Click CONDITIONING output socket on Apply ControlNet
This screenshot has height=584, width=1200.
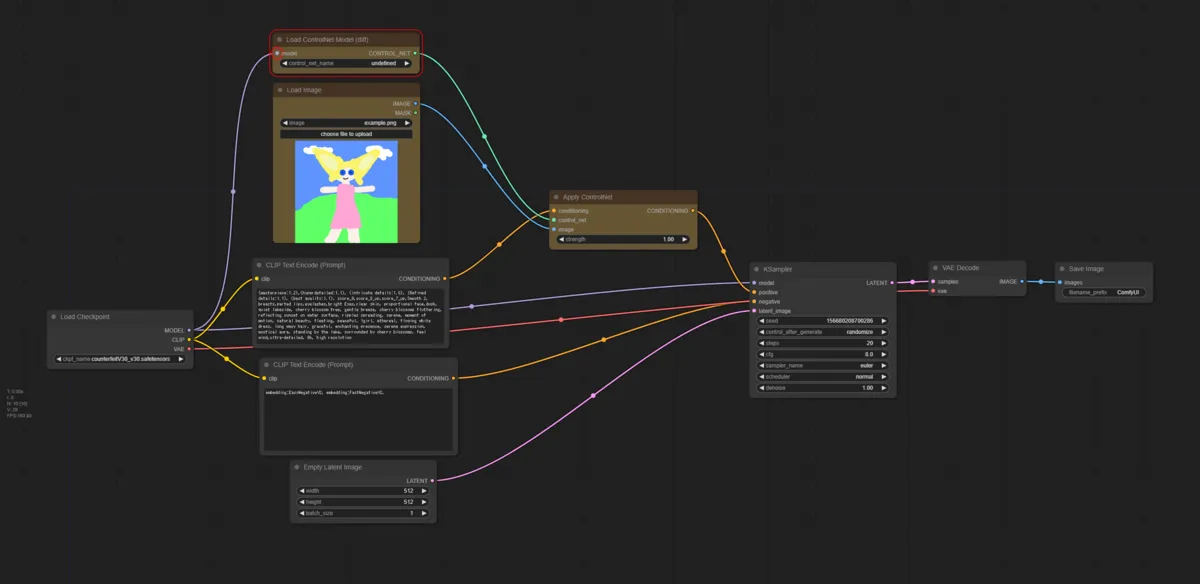(692, 211)
